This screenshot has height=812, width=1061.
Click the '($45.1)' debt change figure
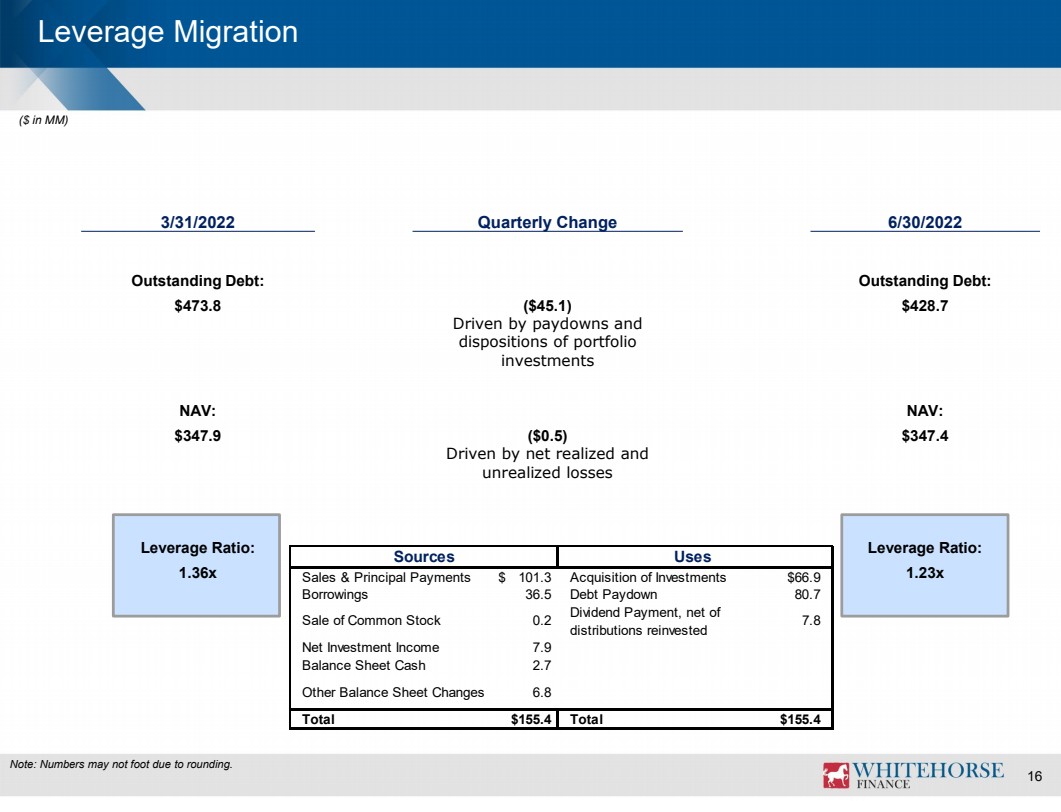pyautogui.click(x=547, y=306)
